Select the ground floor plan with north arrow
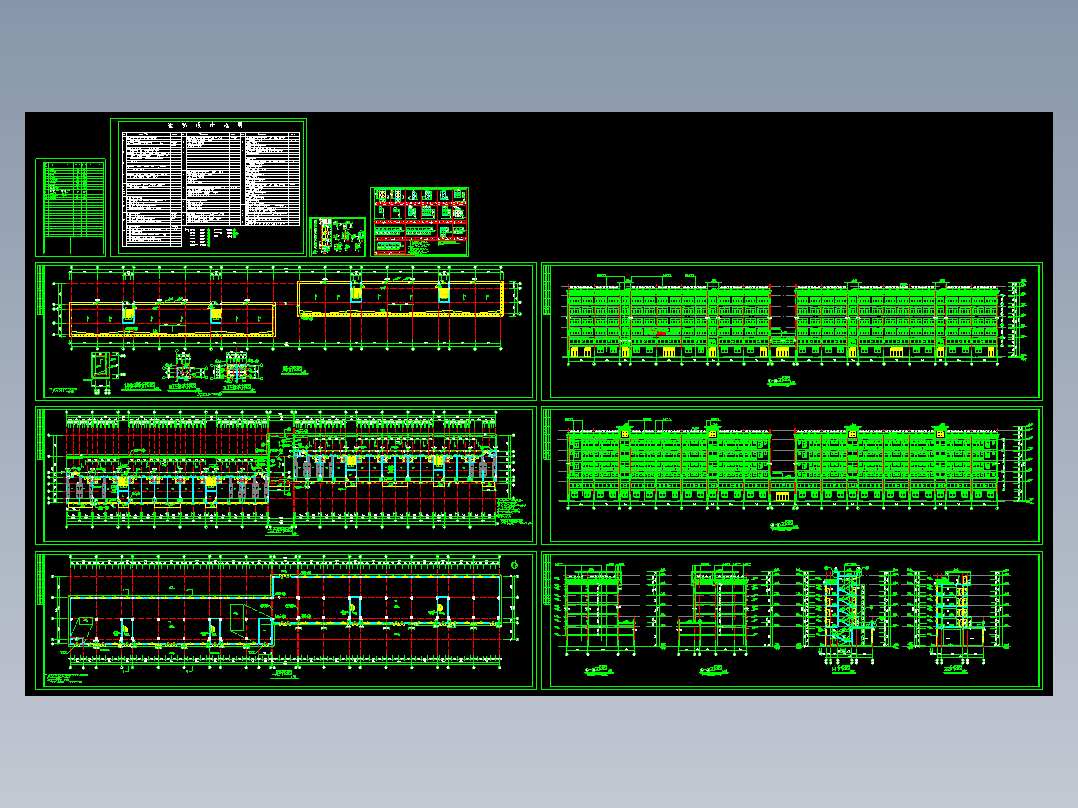Image resolution: width=1078 pixels, height=808 pixels. (x=286, y=620)
